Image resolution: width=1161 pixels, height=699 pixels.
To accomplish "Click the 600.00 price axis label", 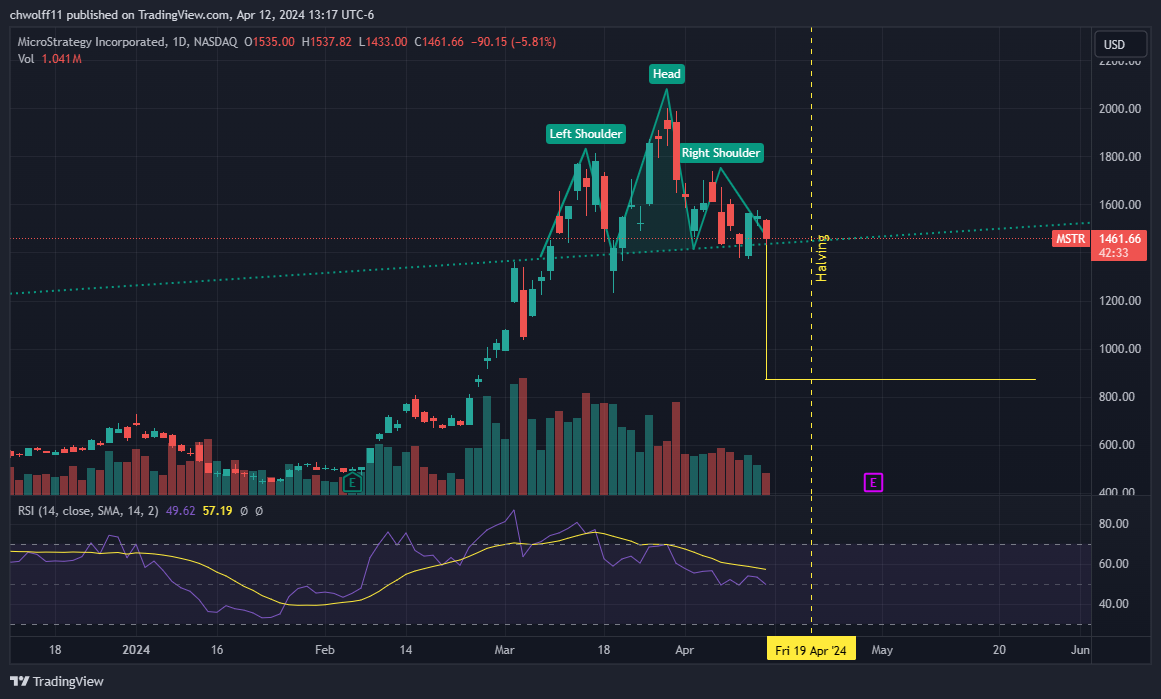I will pos(1117,445).
